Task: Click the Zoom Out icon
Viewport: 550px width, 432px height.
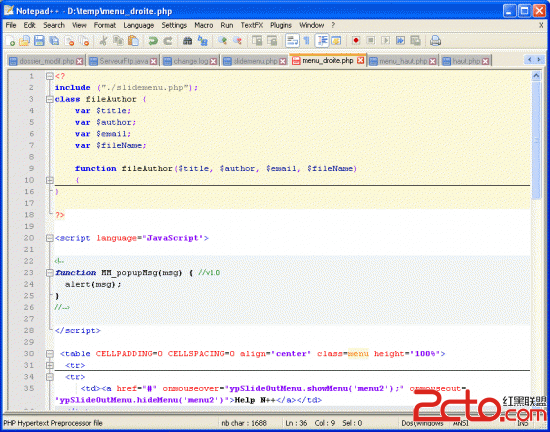Action: tap(237, 41)
